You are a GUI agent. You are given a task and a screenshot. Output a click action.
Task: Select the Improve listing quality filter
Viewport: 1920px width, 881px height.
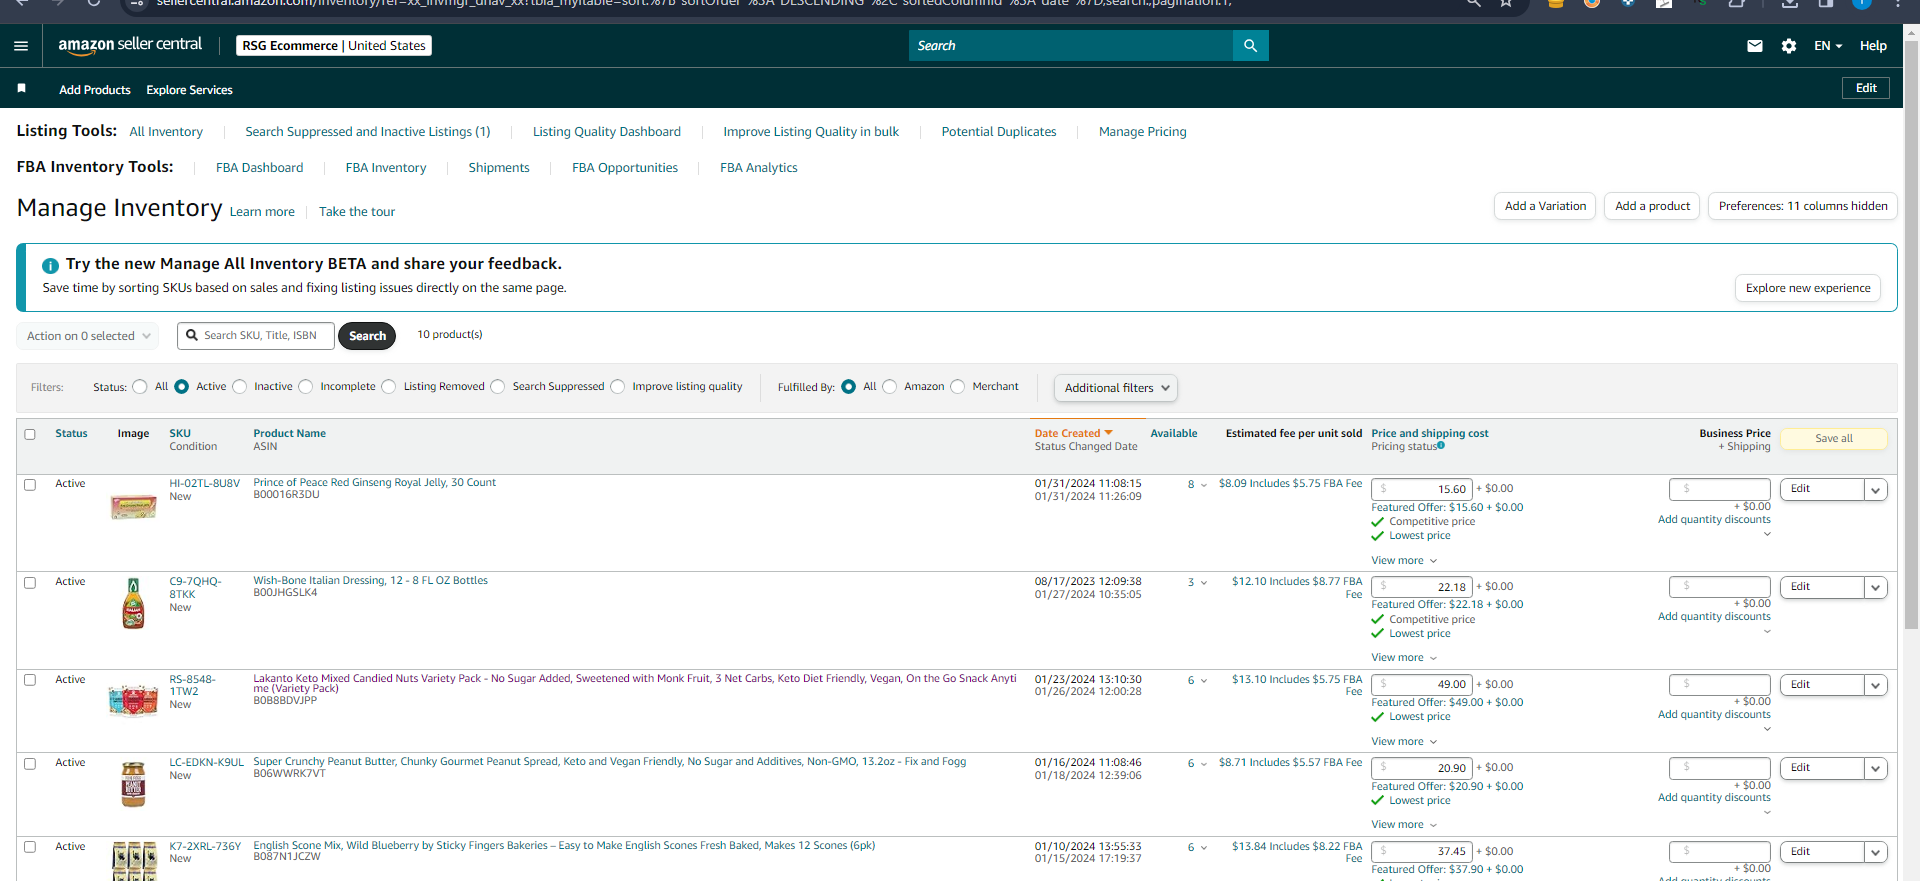tap(618, 387)
